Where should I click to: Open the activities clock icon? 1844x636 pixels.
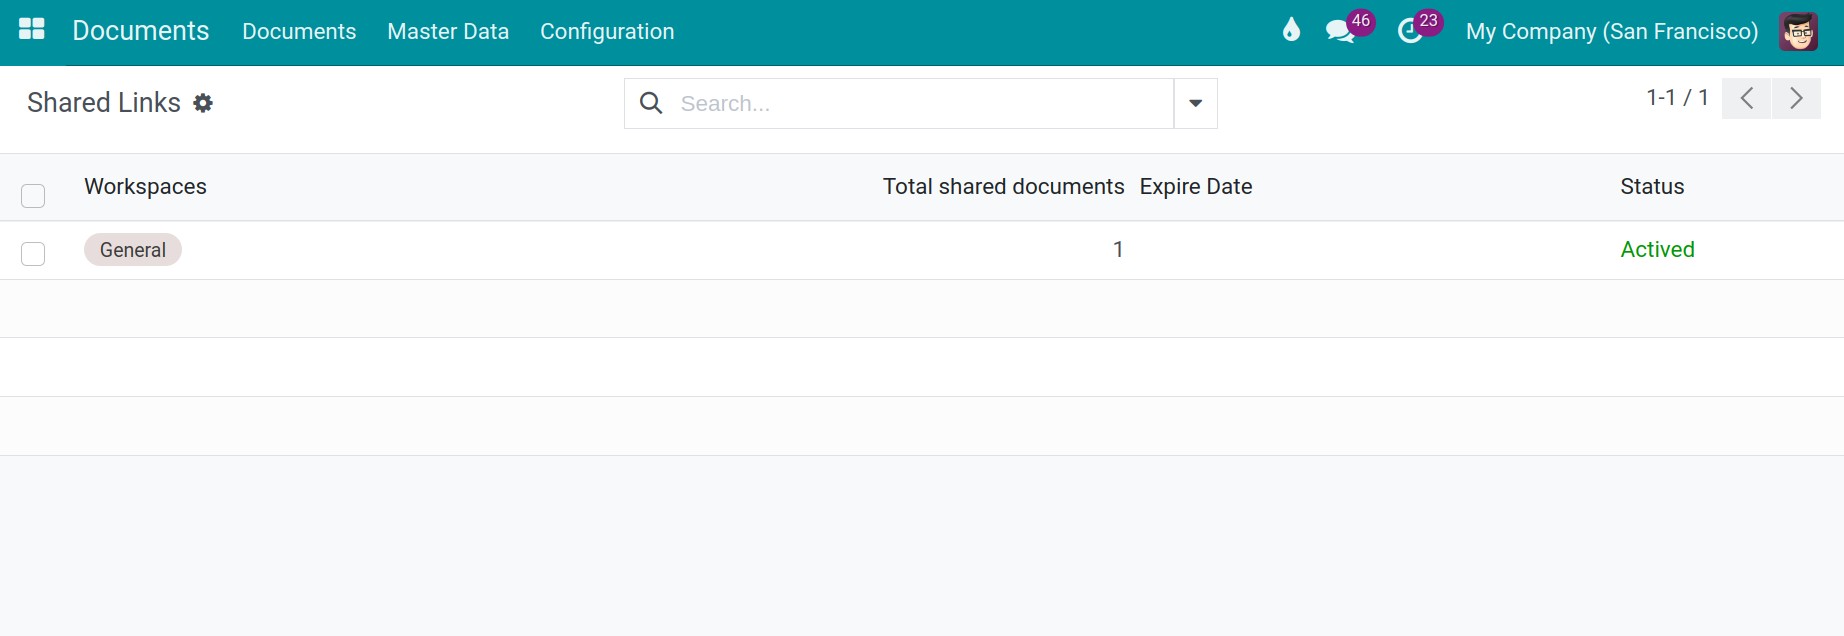point(1410,31)
